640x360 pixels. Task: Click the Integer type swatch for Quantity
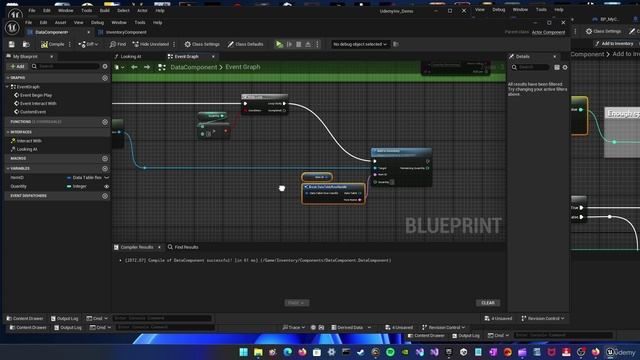(x=69, y=187)
